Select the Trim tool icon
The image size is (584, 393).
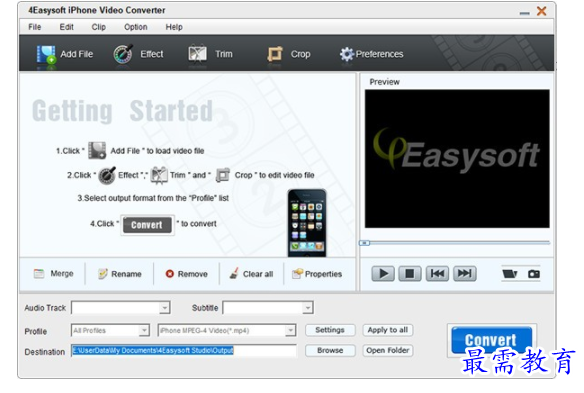click(197, 54)
